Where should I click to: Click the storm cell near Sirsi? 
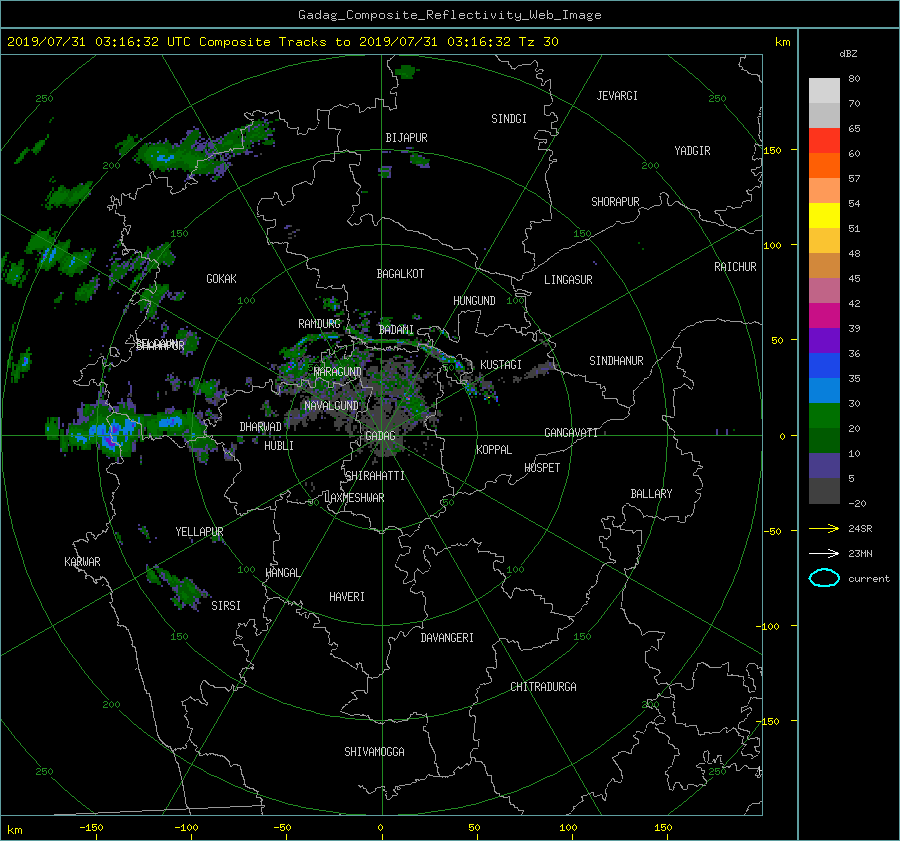(179, 586)
